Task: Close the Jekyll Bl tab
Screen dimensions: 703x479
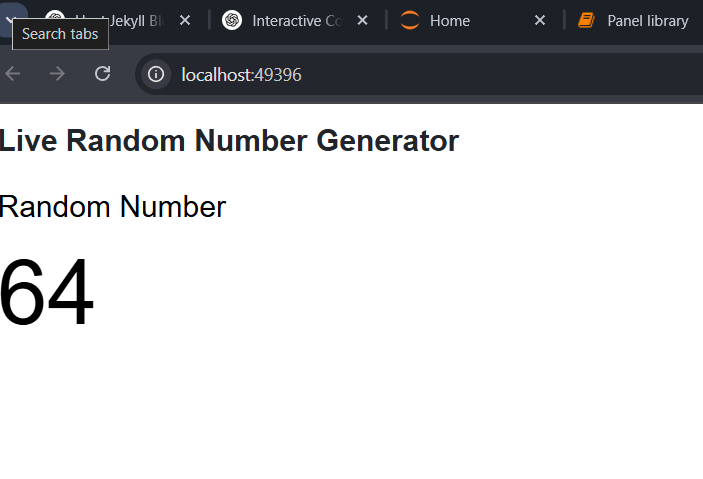Action: click(185, 20)
